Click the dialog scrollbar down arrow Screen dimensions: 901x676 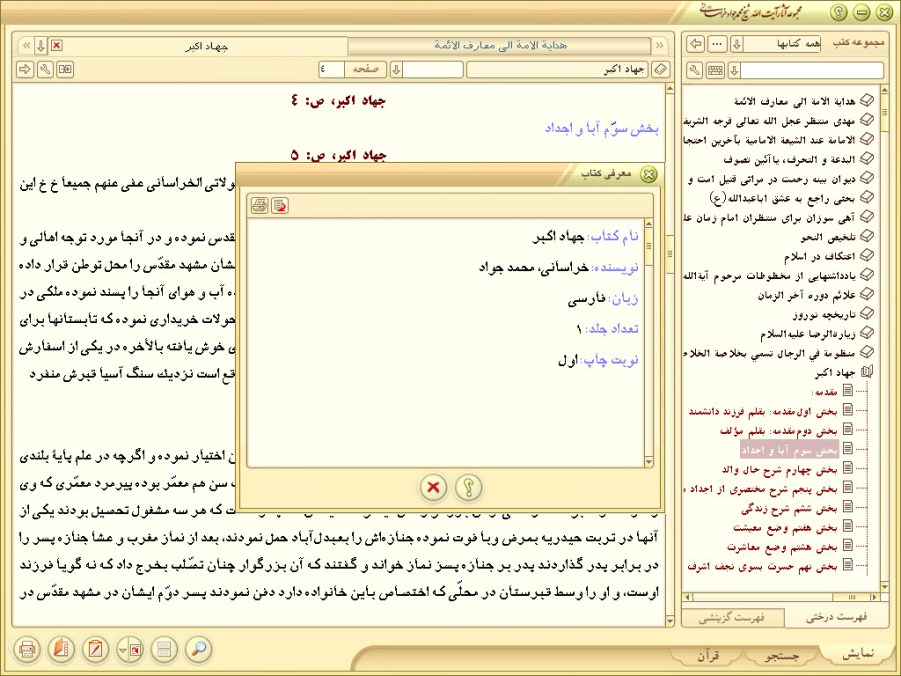[x=649, y=462]
